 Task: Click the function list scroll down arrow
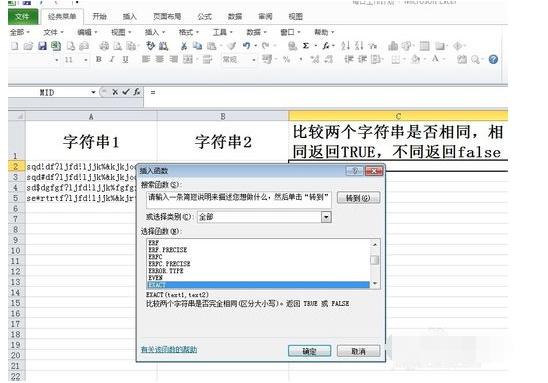coord(375,283)
